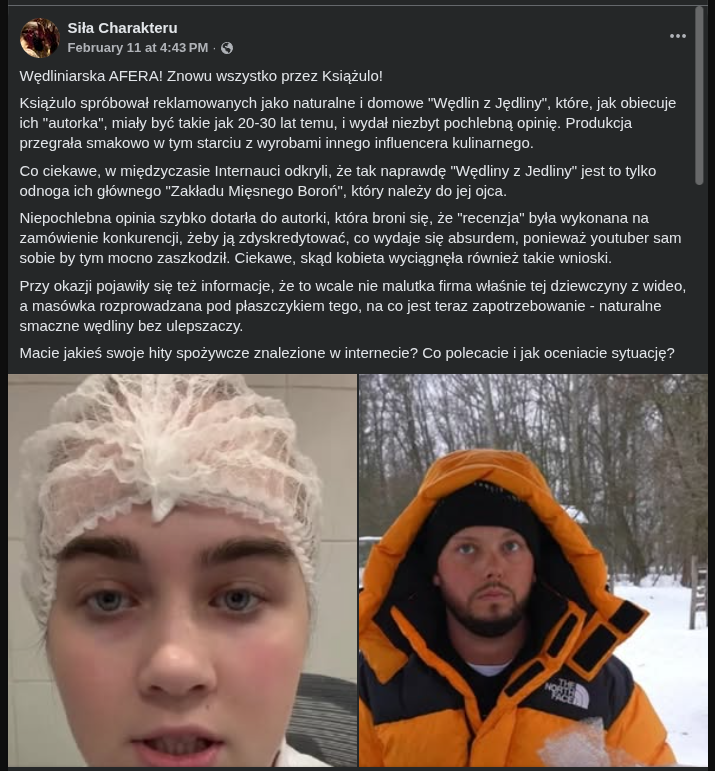Click the question line "Macie jakieś swoje hity"
Screen dimensions: 715x771
click(x=347, y=353)
